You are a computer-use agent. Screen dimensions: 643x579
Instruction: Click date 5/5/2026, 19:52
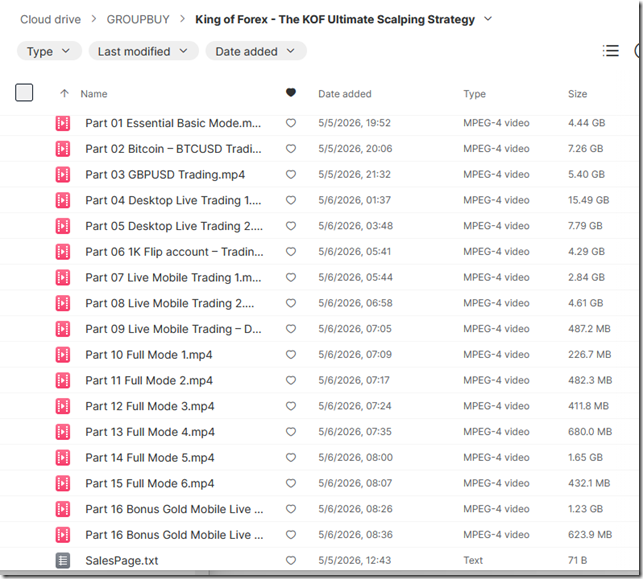click(354, 123)
